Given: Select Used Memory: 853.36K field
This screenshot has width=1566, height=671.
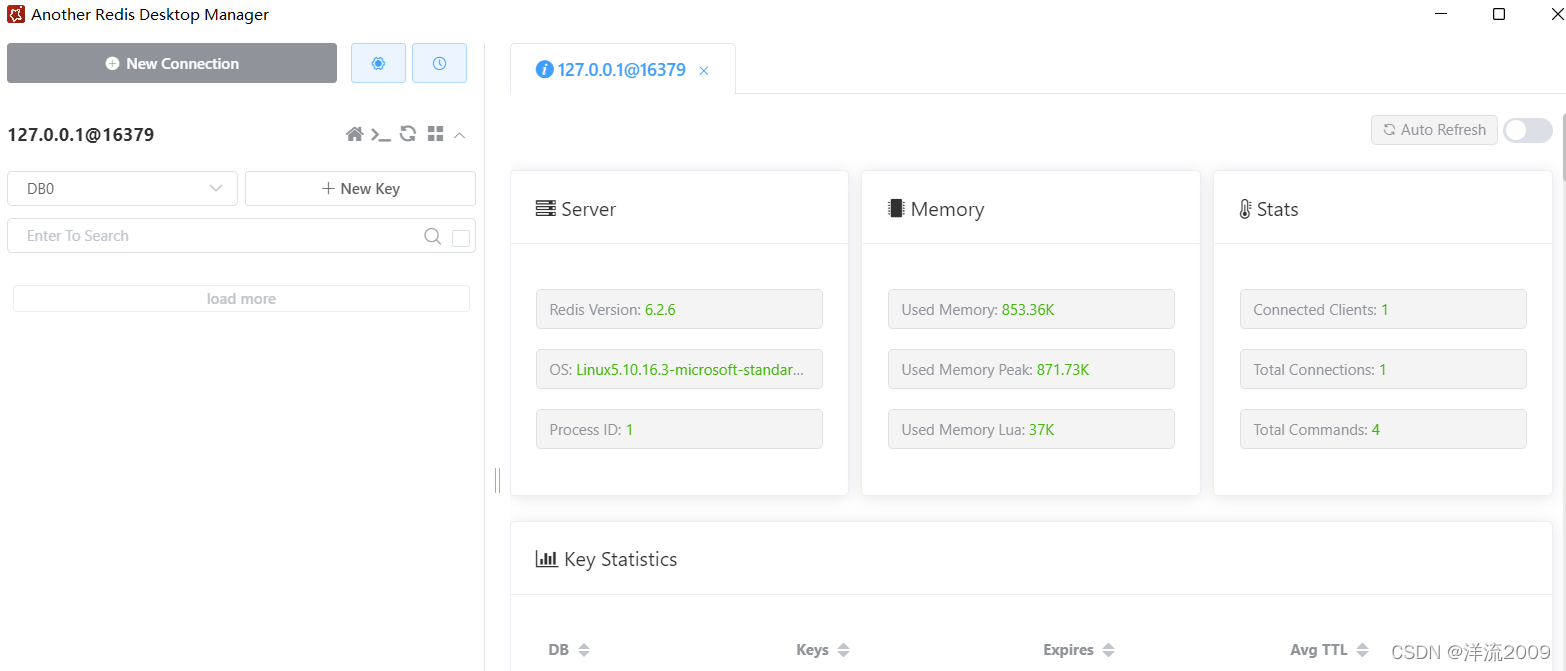Looking at the screenshot, I should [1031, 309].
